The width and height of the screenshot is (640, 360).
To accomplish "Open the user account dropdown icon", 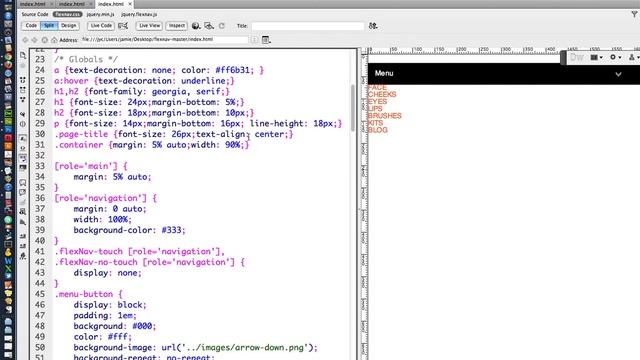I will [634, 58].
